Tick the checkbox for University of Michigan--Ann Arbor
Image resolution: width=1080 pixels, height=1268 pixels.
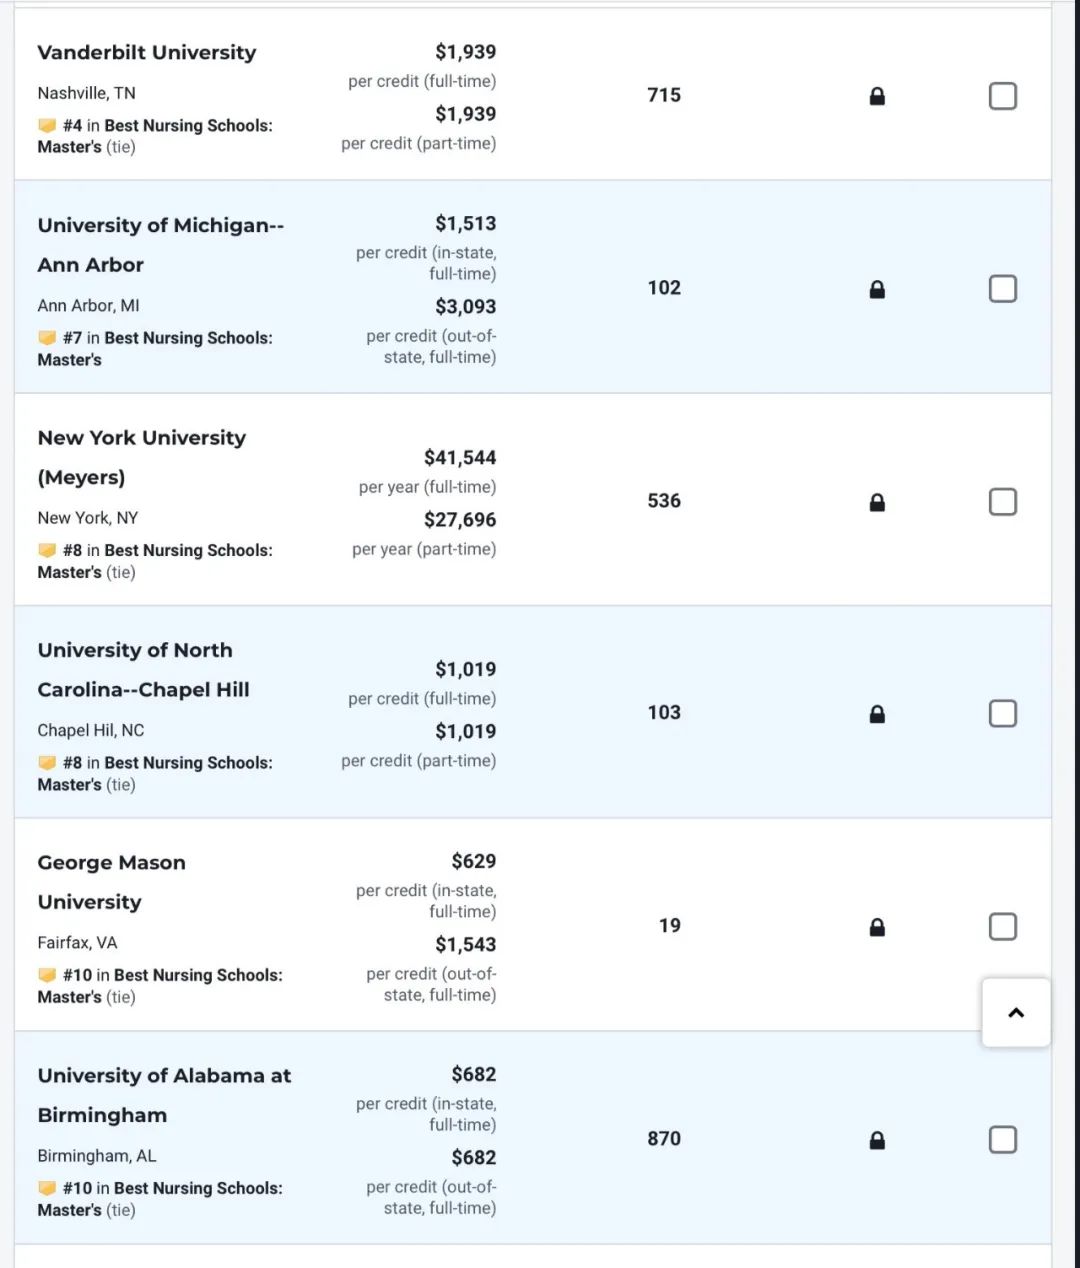click(x=1003, y=289)
